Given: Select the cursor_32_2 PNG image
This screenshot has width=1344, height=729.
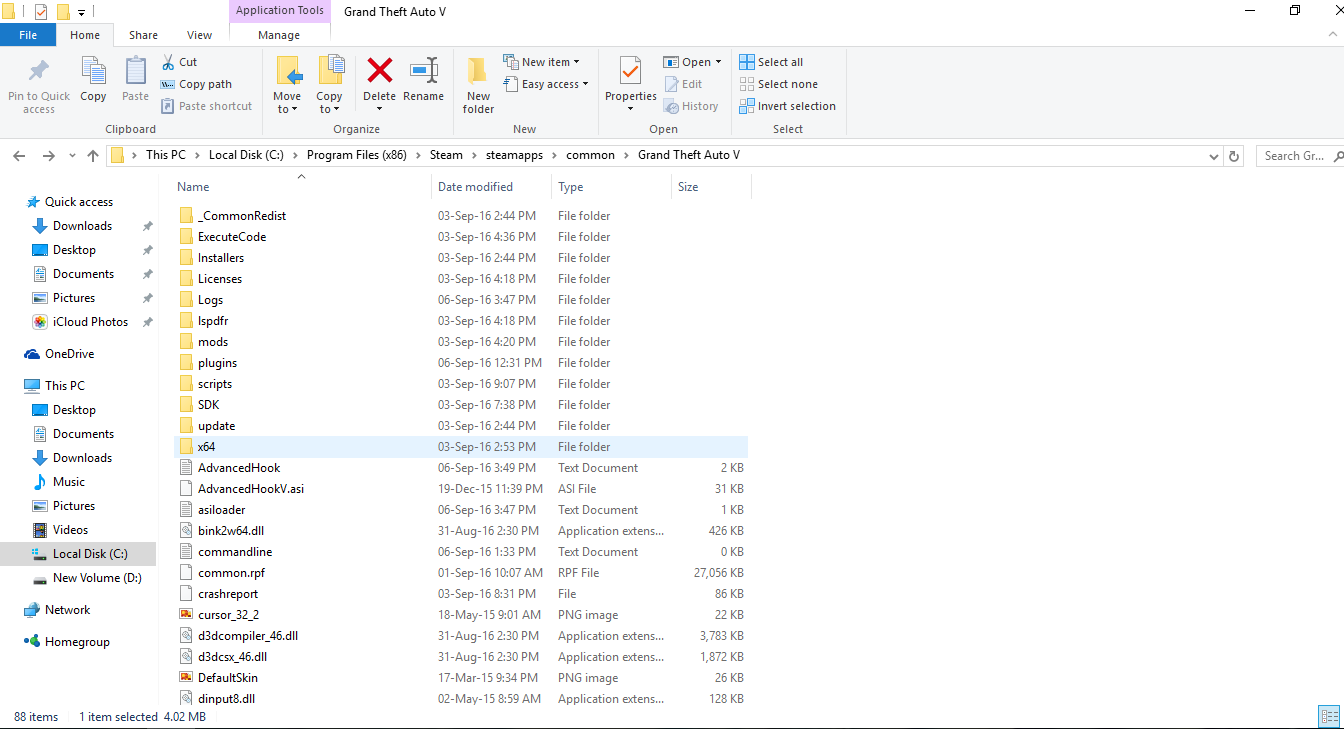Looking at the screenshot, I should [x=461, y=615].
